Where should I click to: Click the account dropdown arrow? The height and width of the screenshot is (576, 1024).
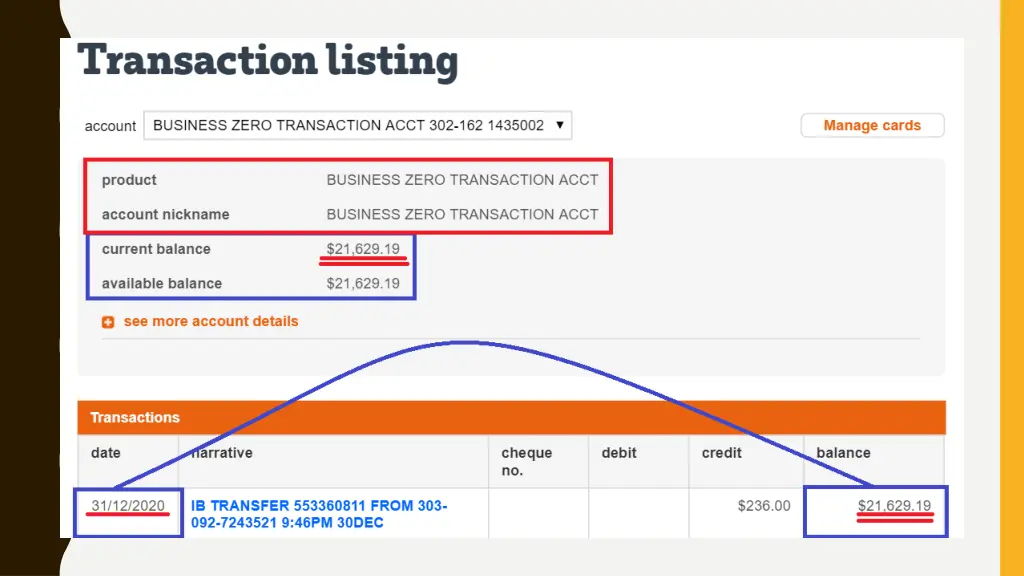click(x=560, y=125)
